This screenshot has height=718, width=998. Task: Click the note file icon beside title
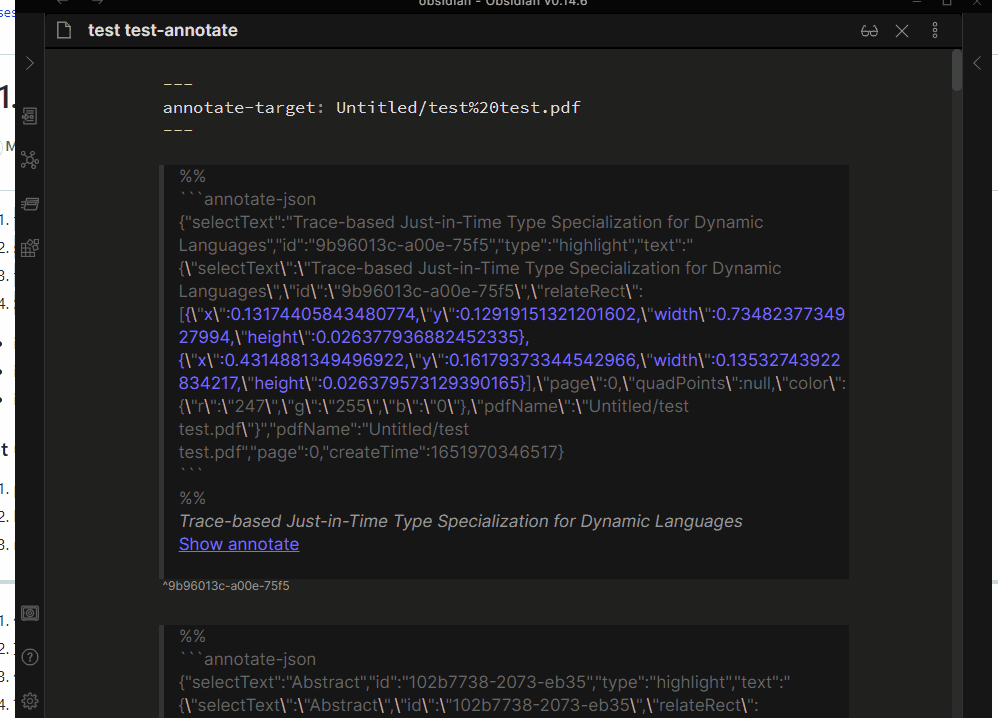[64, 30]
